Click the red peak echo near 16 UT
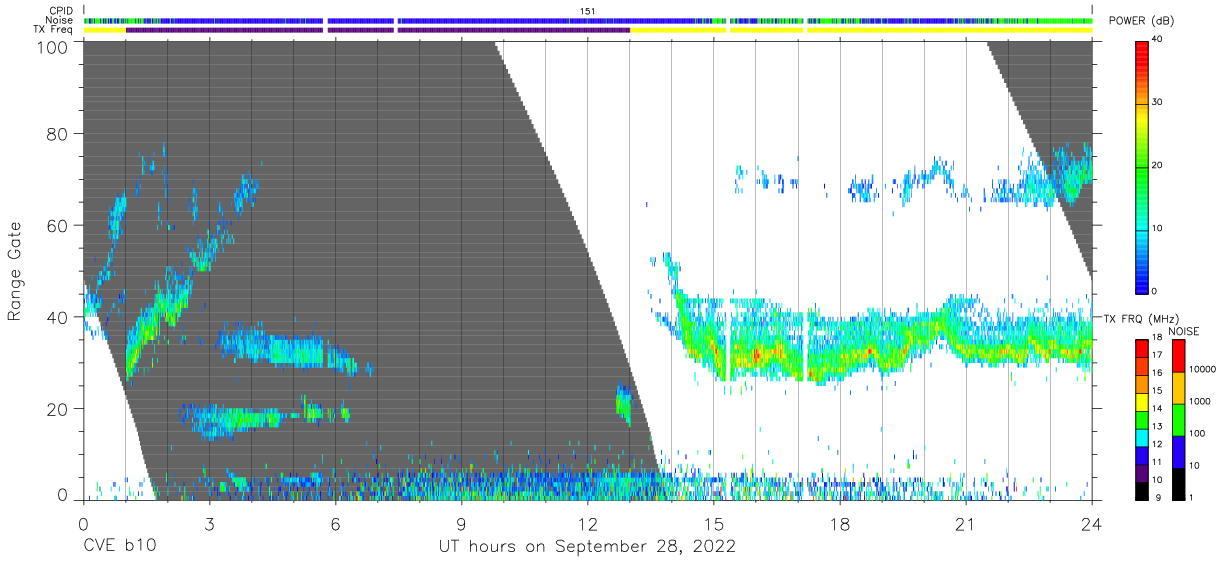This screenshot has height=567, width=1228. (757, 353)
